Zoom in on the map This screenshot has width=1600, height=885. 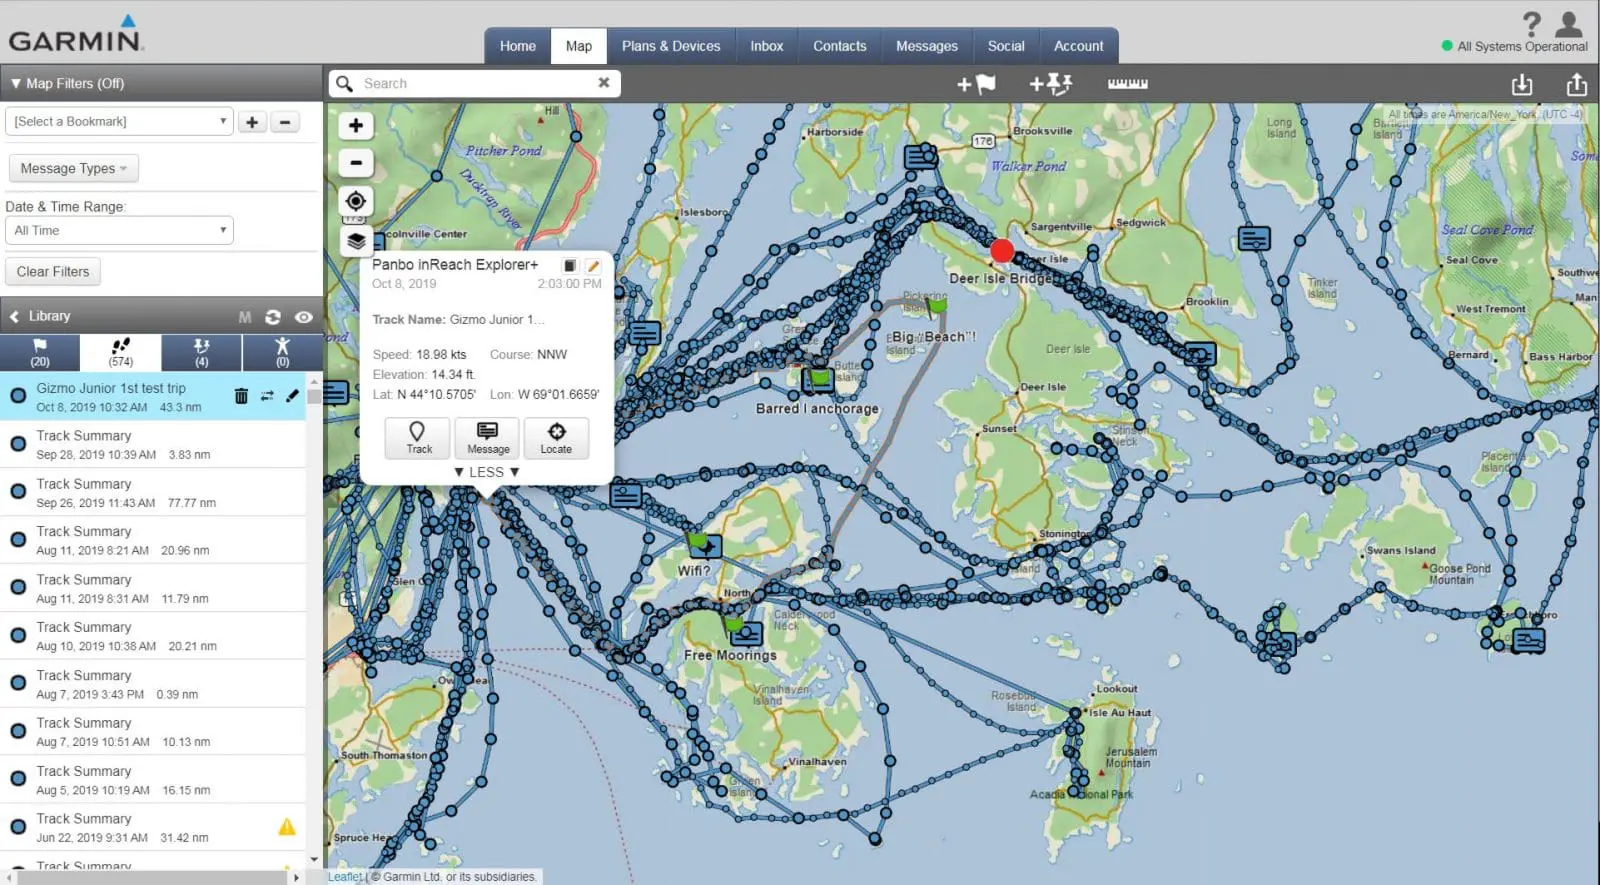tap(356, 126)
